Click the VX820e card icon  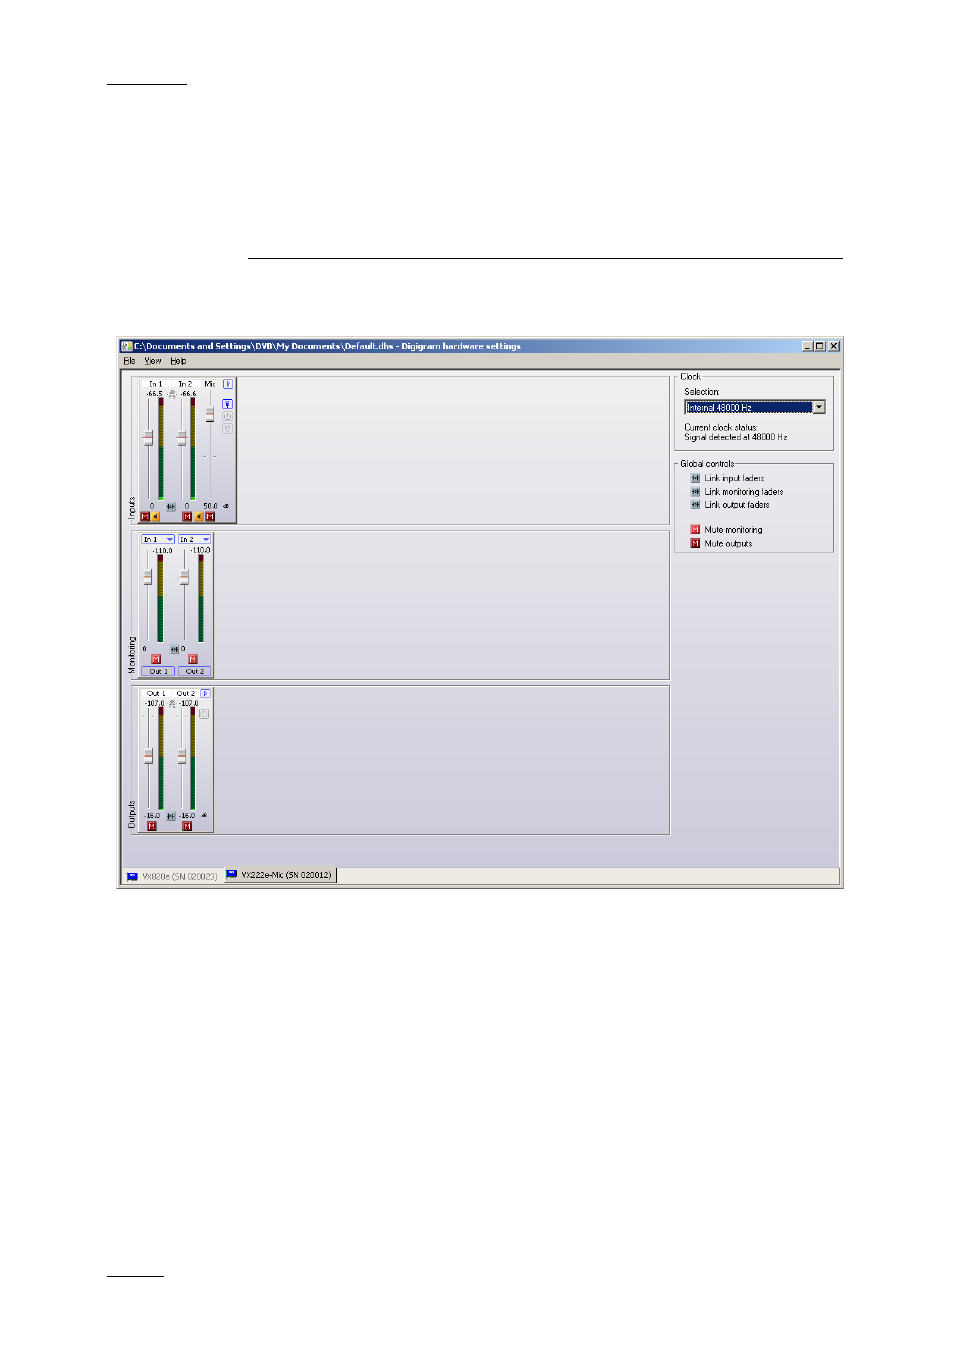point(132,876)
